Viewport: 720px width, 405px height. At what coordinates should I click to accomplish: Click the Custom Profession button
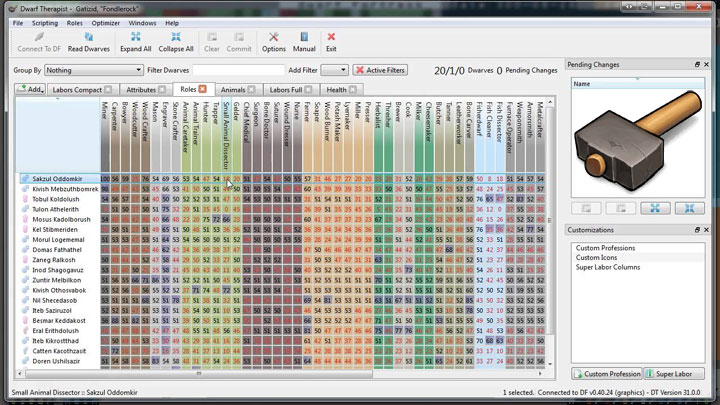click(606, 374)
